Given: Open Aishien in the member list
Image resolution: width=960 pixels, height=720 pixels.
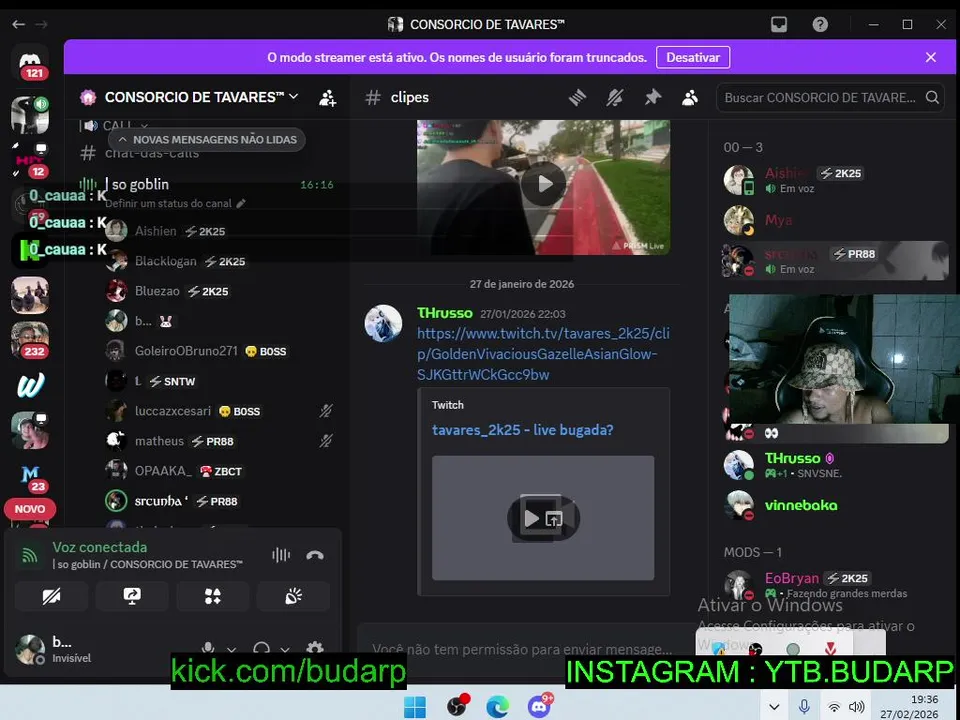Looking at the screenshot, I should (x=835, y=180).
